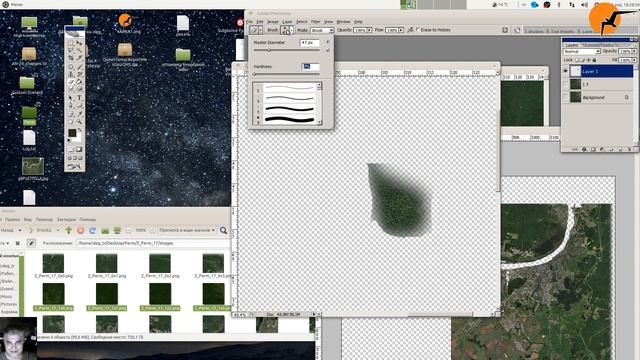Image resolution: width=640 pixels, height=360 pixels.
Task: Select the Lasso tool
Action: pos(71,51)
